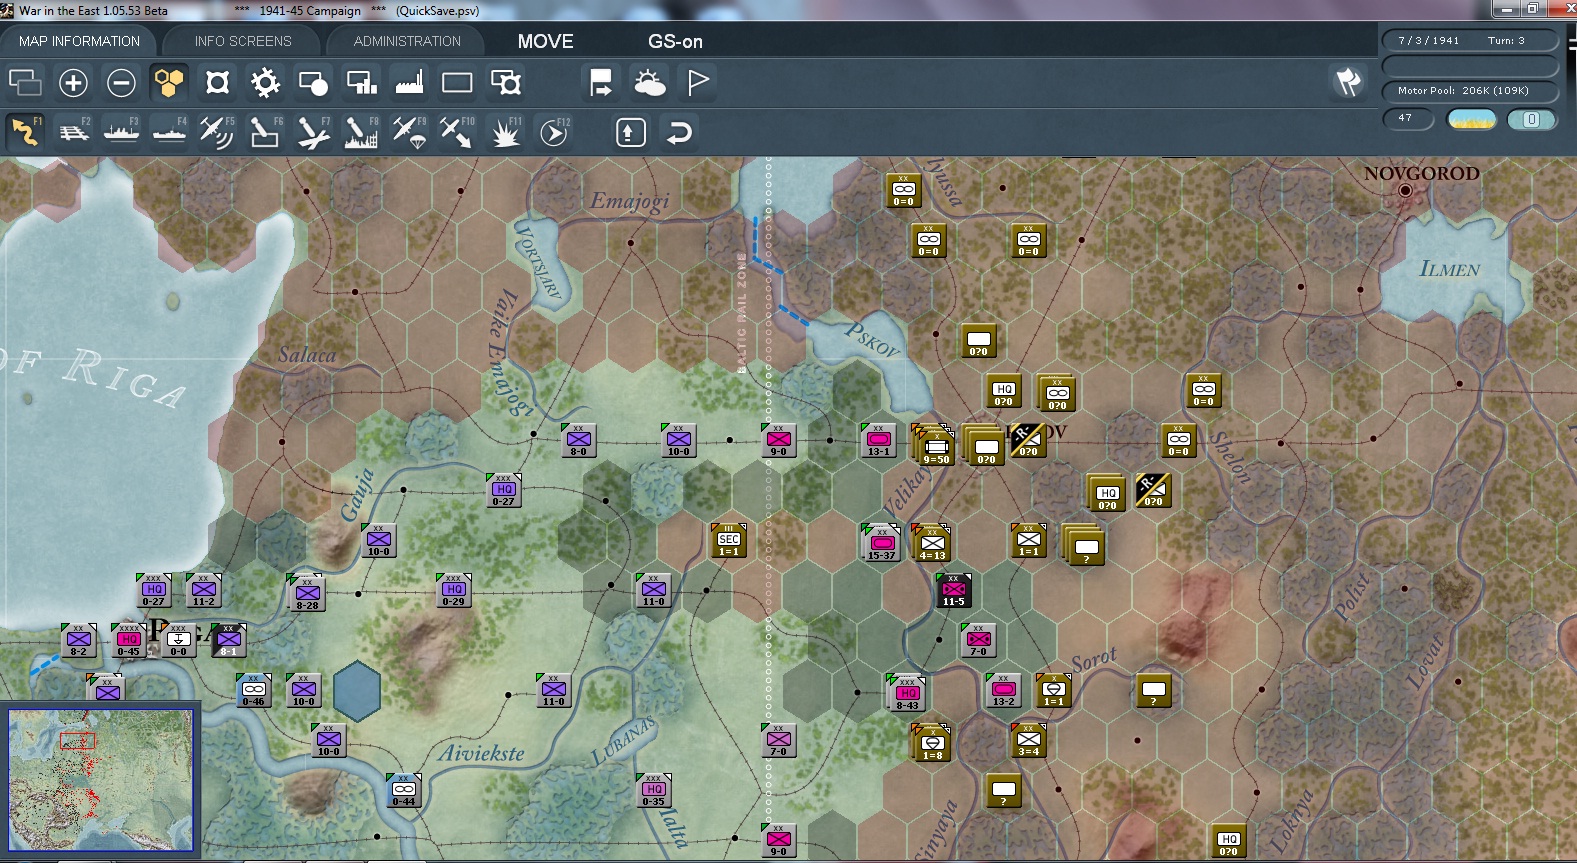Select the F5 air recon mode

pos(217,132)
